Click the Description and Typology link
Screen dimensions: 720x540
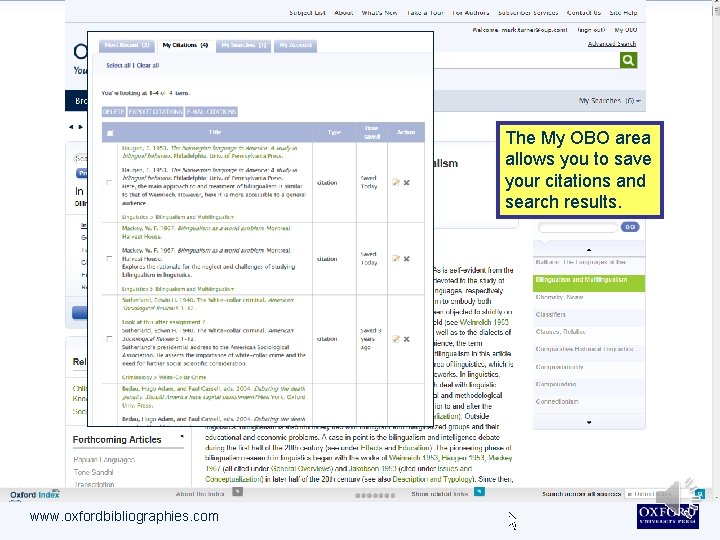click(432, 479)
